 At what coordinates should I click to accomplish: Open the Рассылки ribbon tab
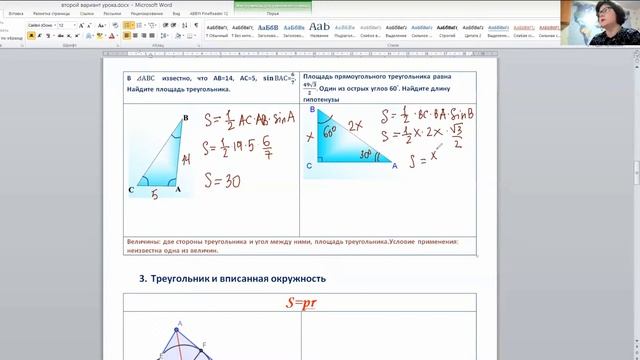tap(112, 13)
